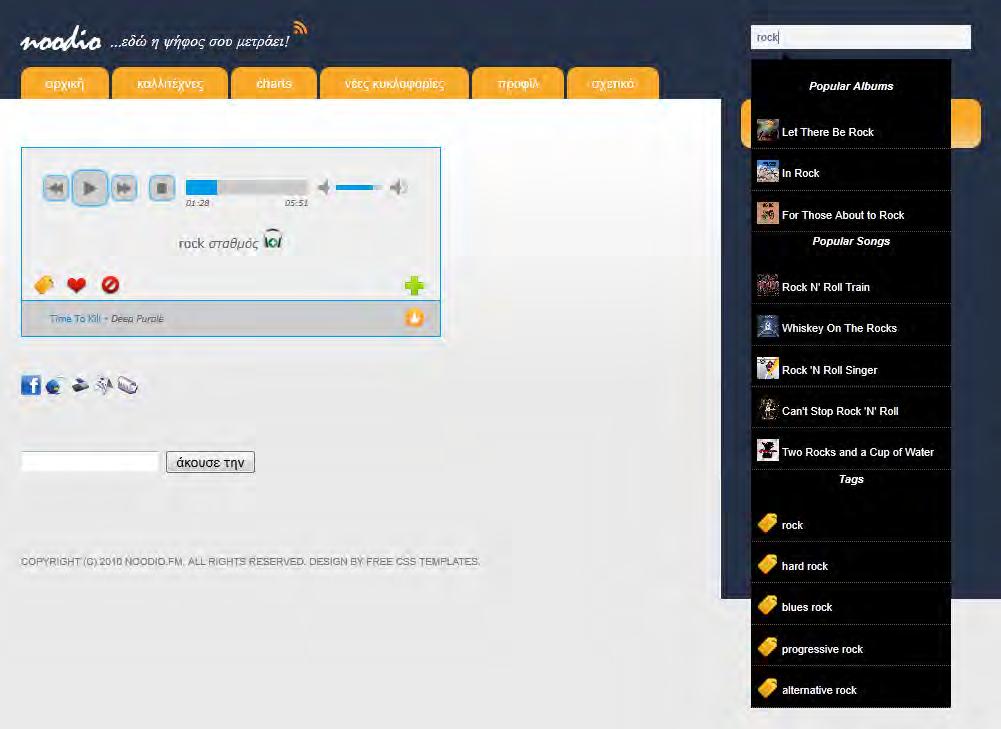Screen dimensions: 1001x729
Task: Select album In Rock
Action: point(851,172)
